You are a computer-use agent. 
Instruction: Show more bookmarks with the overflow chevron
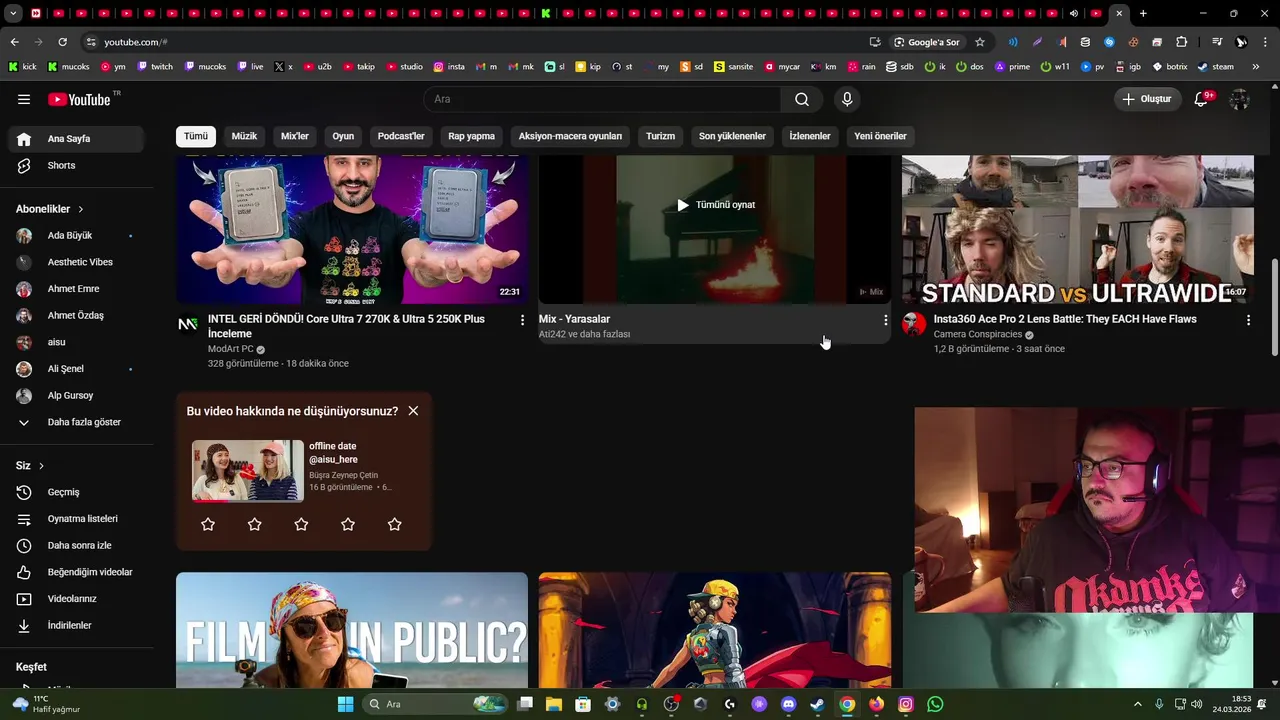point(1258,67)
